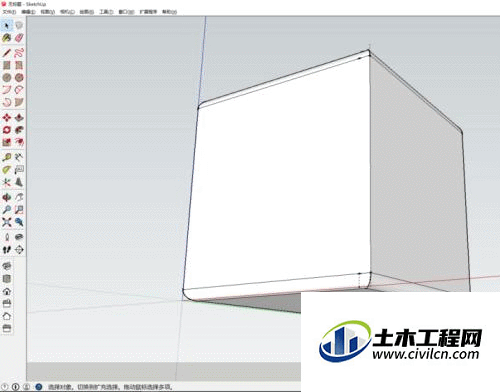Select the Position Camera tool
This screenshot has width=500, height=392.
(x=7, y=237)
